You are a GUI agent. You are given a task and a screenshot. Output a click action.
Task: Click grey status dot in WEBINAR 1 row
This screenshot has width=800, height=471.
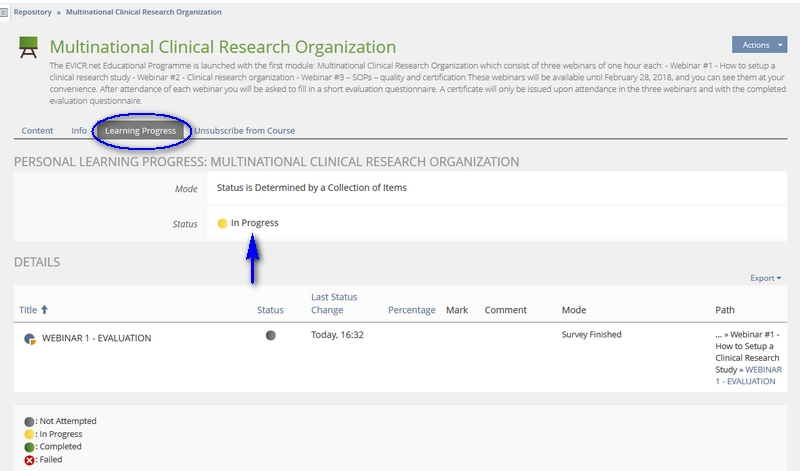[x=271, y=335]
